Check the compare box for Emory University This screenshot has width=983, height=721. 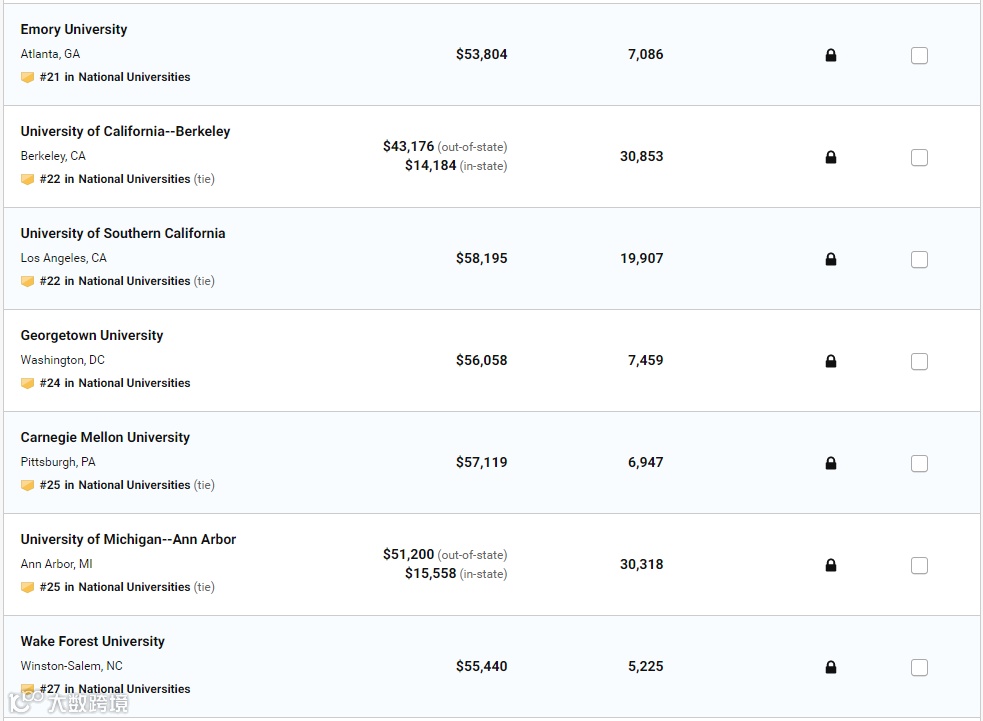919,56
